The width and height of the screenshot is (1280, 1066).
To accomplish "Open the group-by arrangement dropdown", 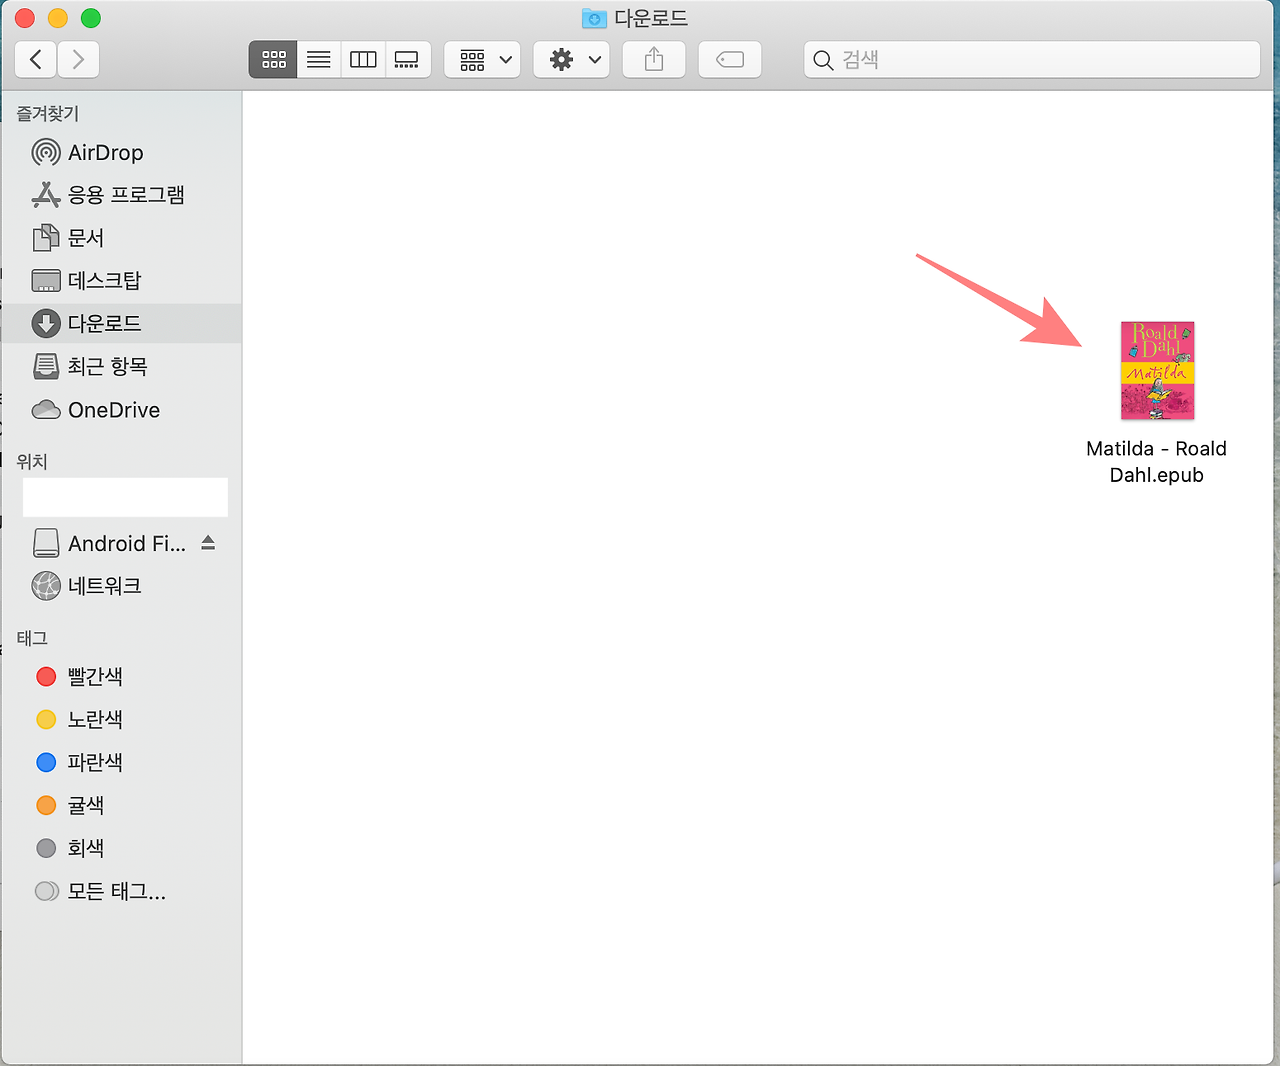I will [x=483, y=60].
